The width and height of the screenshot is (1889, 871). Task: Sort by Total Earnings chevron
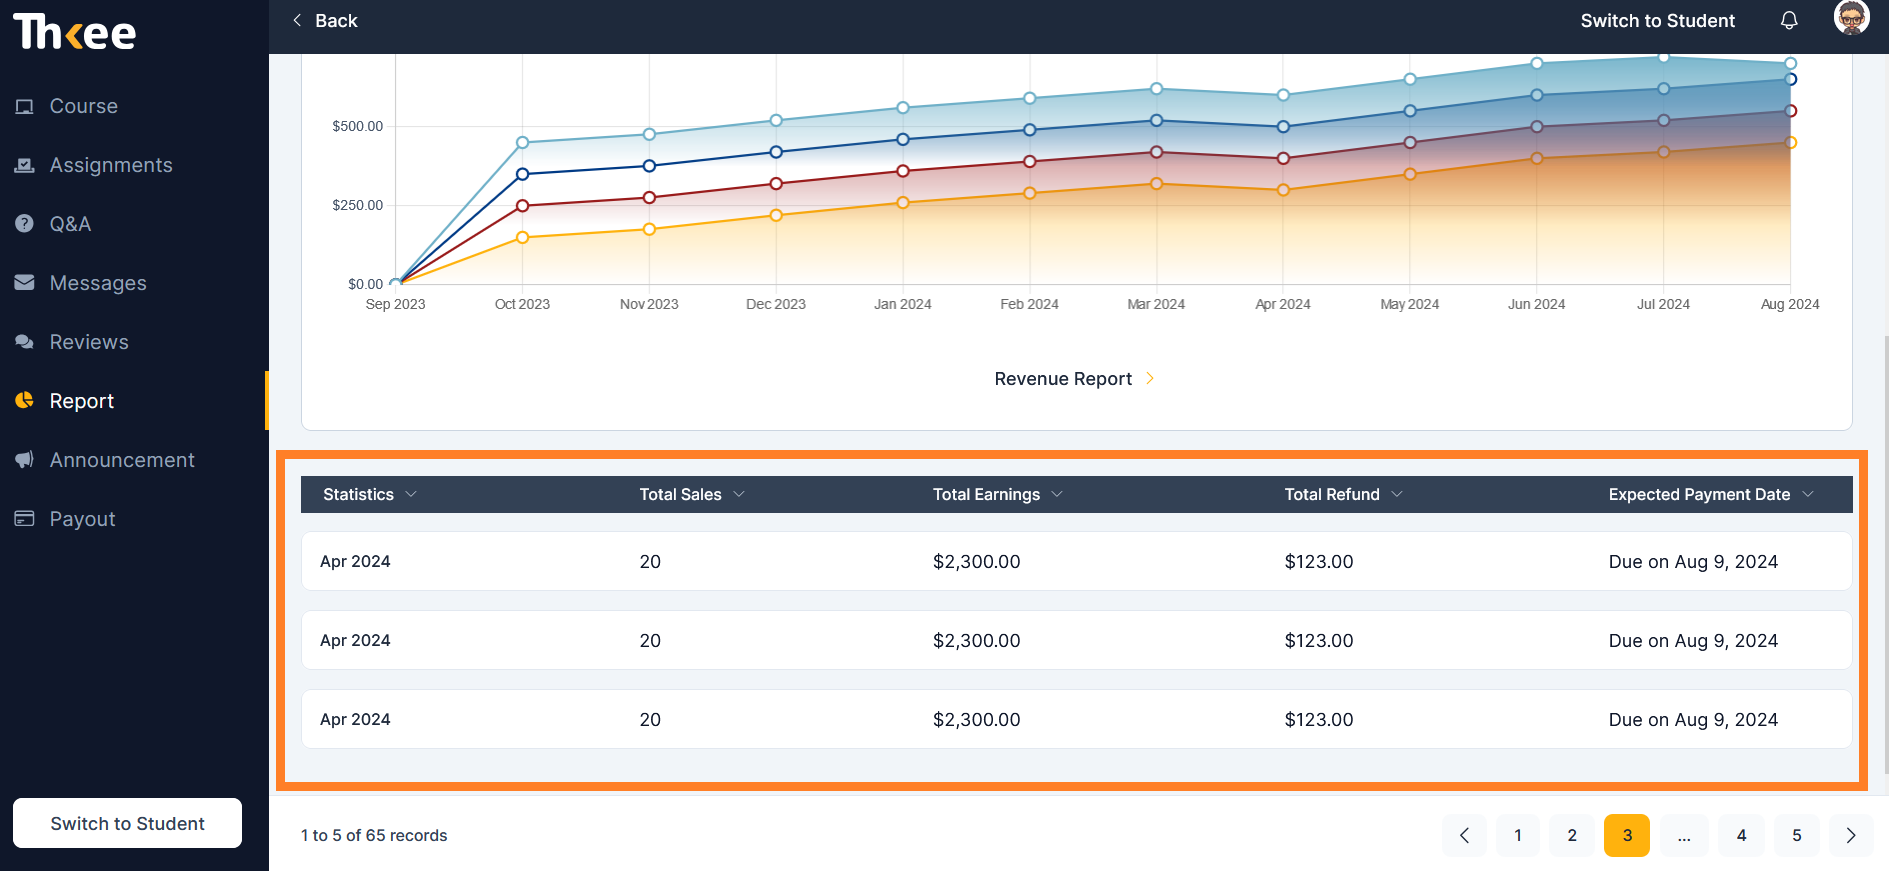1057,494
